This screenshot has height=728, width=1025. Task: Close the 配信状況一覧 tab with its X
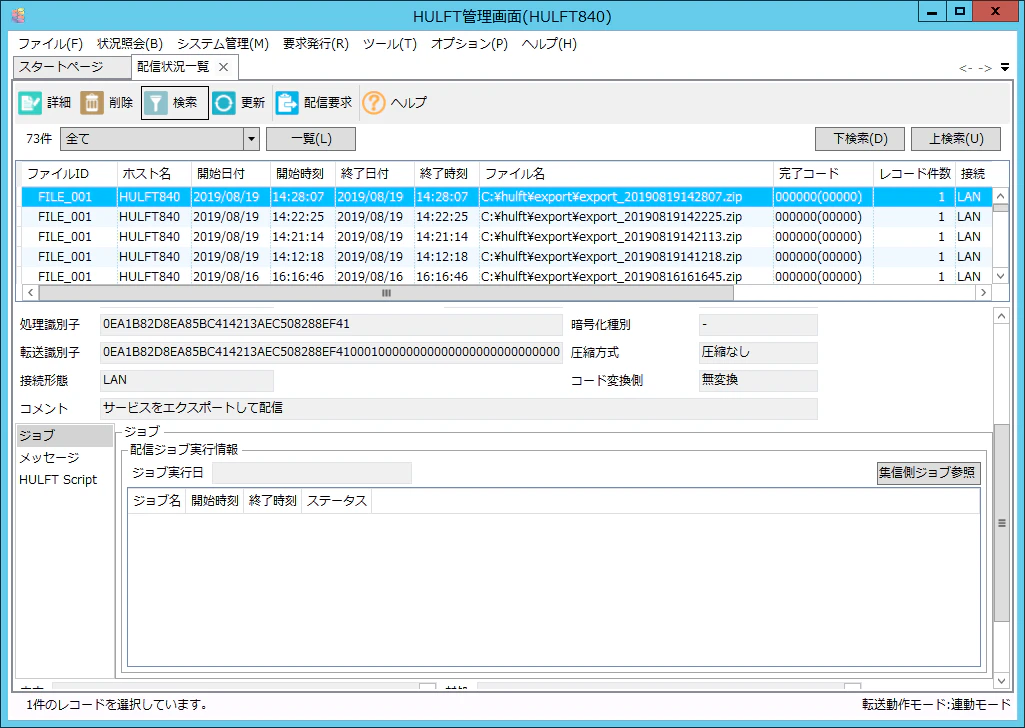click(224, 67)
